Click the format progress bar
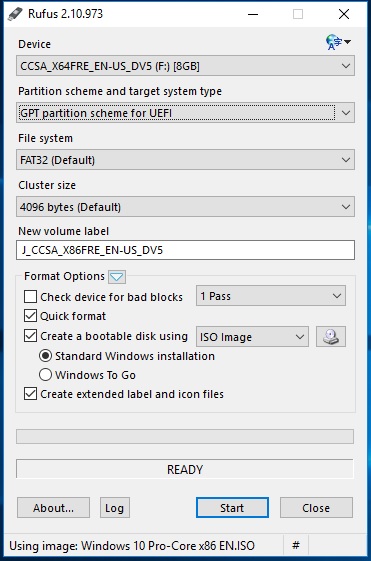Viewport: 371px width, 561px height. 185,436
